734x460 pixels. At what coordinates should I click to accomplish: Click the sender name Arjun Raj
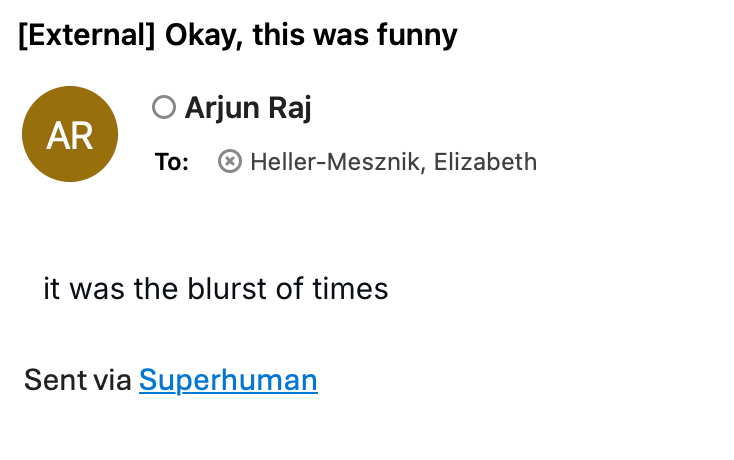pos(248,108)
